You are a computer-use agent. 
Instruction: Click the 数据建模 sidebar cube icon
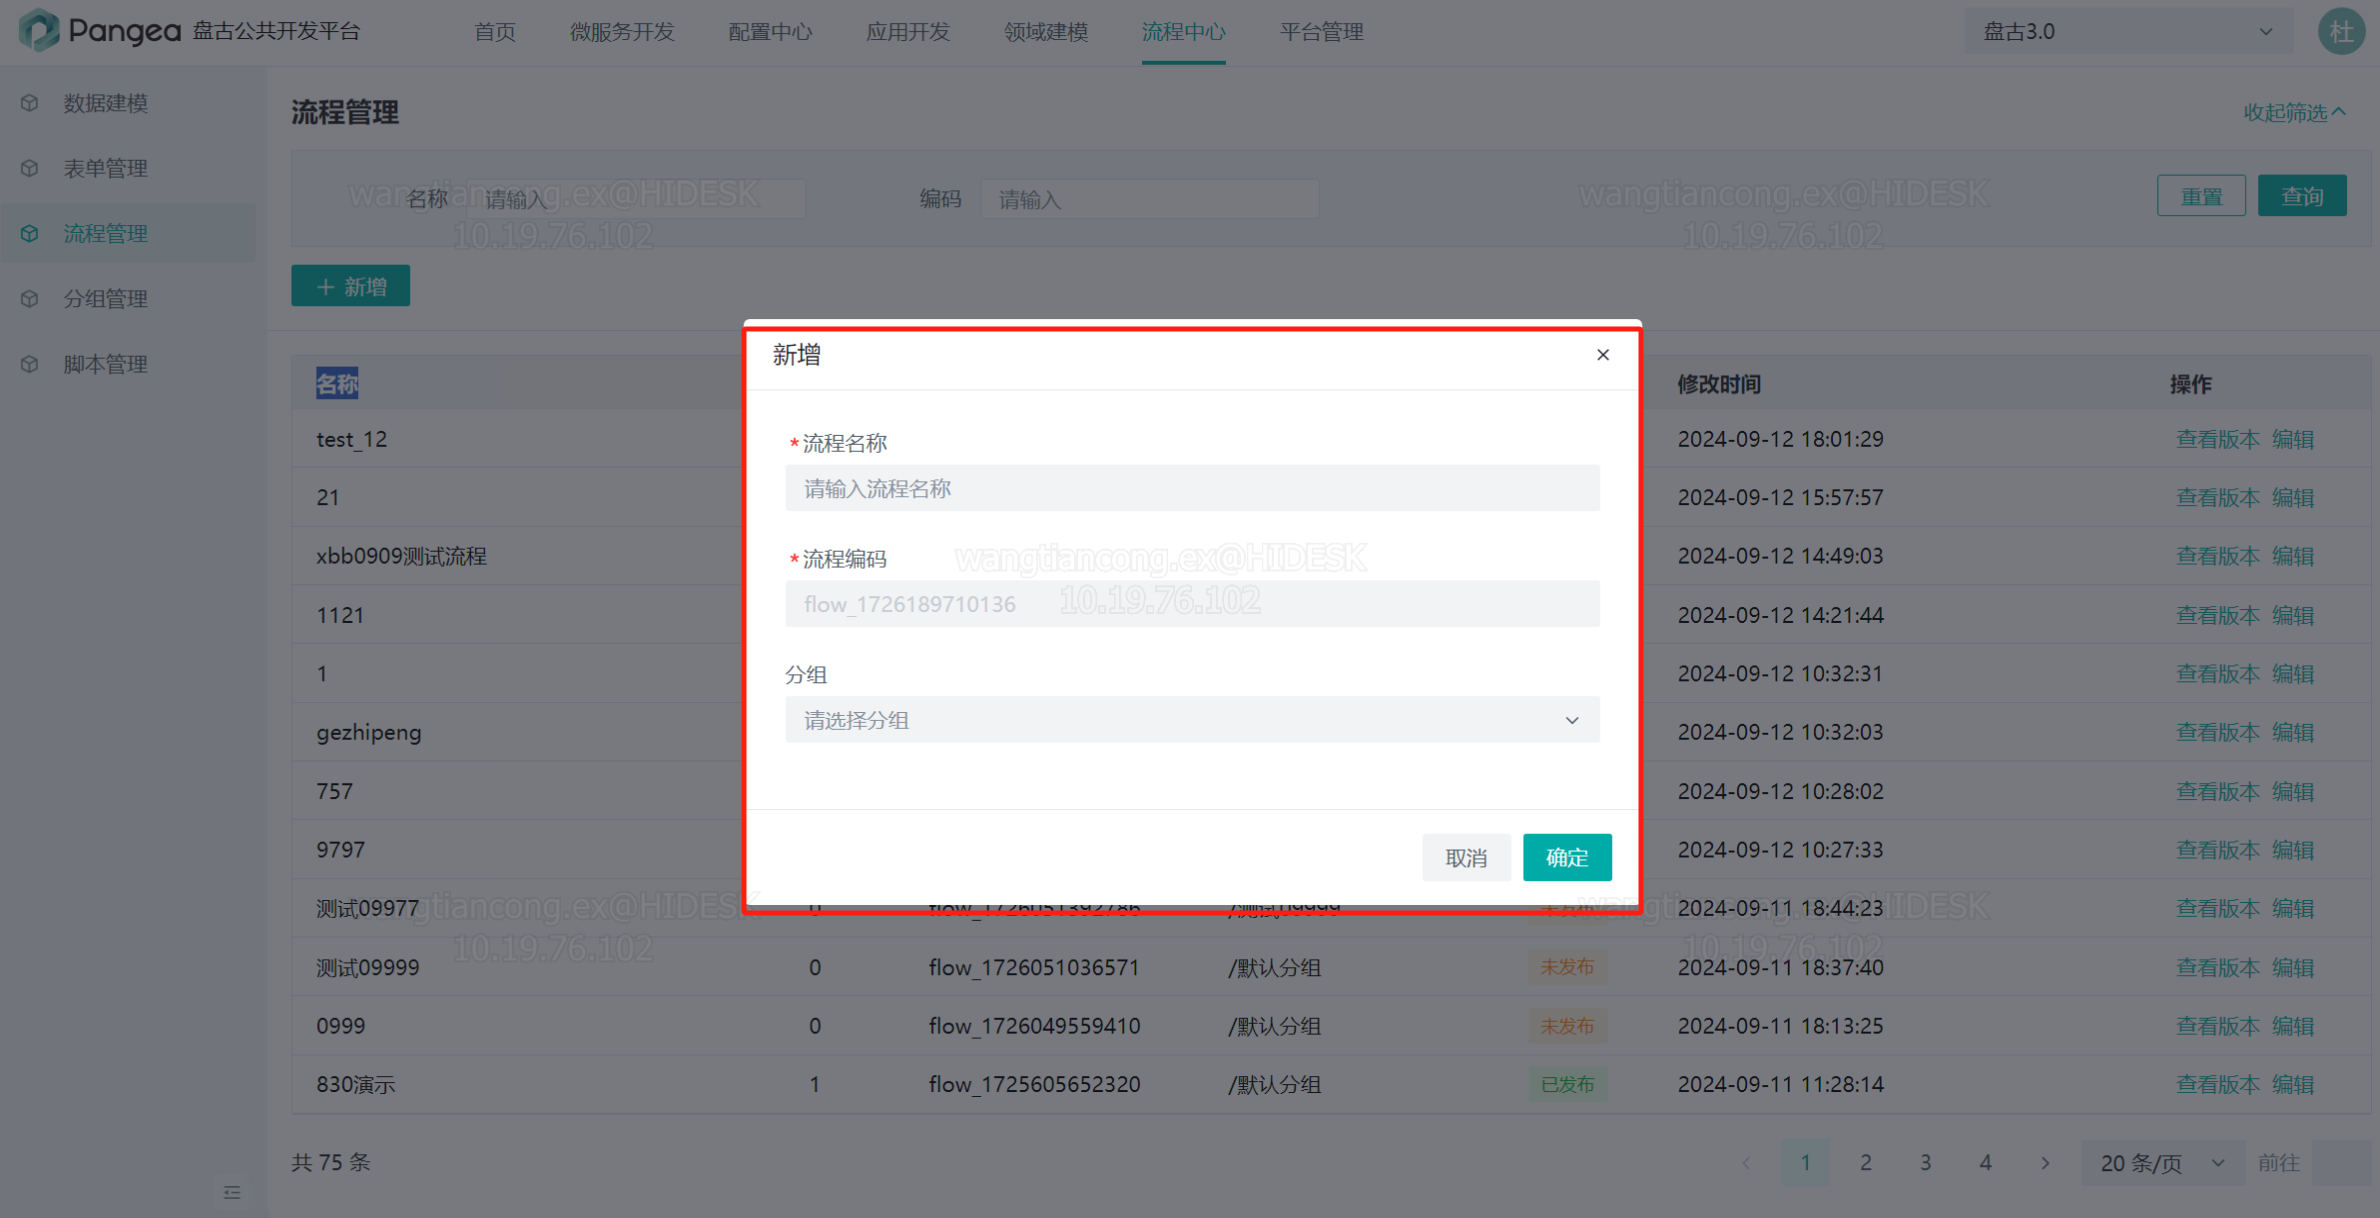click(30, 103)
